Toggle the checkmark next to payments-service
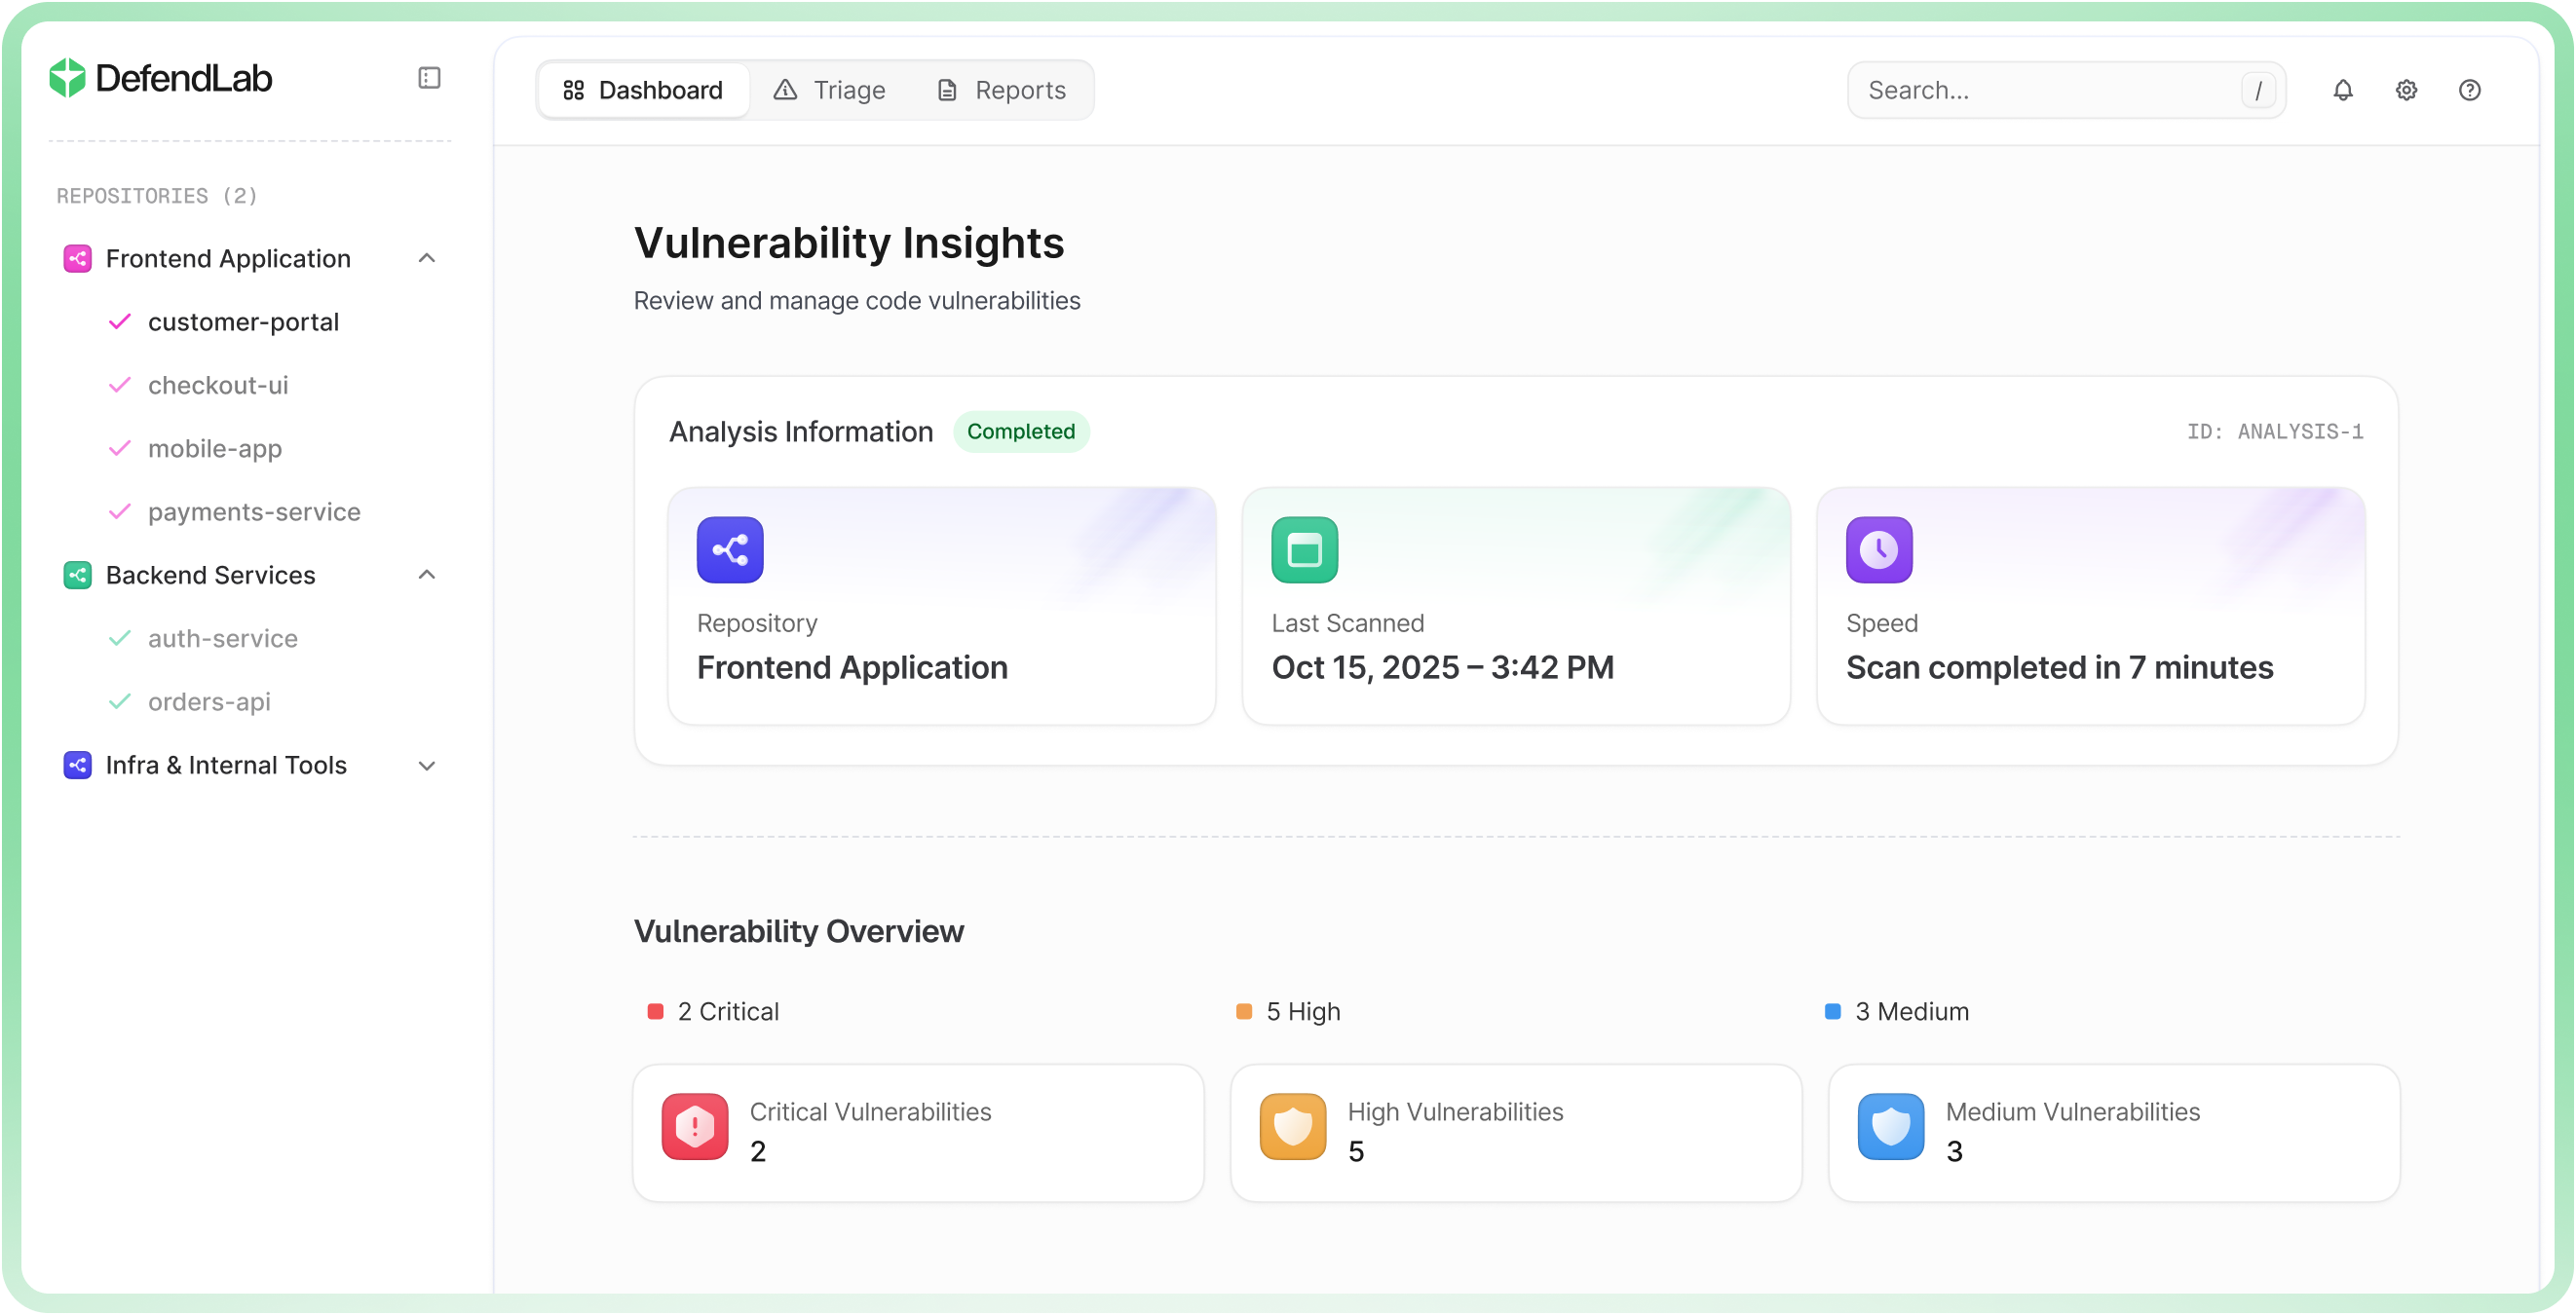 [x=121, y=511]
